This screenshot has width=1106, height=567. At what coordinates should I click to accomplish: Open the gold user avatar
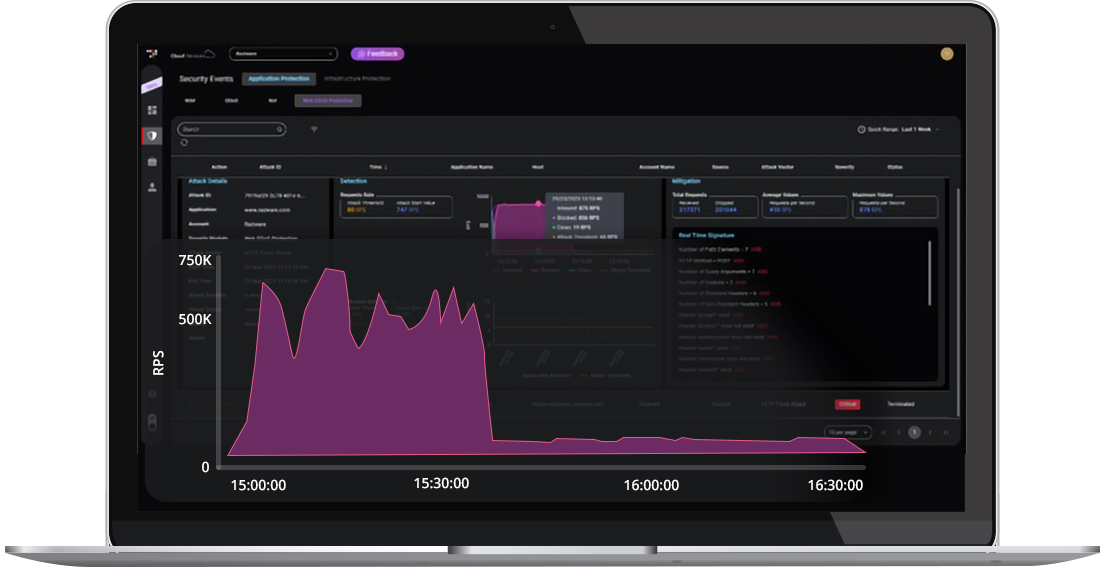(947, 54)
